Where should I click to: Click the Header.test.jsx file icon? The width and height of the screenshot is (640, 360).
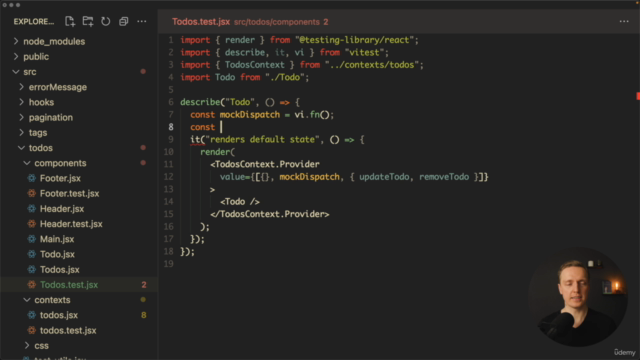31,224
